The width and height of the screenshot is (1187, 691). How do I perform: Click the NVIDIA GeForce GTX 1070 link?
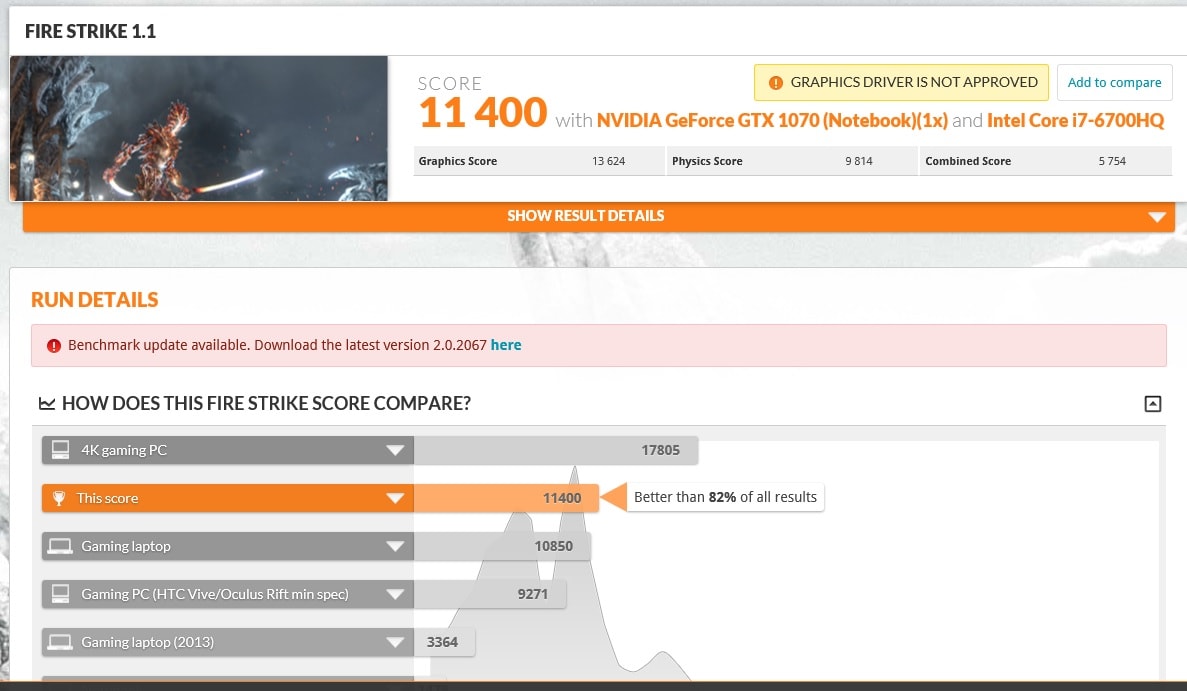pyautogui.click(x=771, y=120)
